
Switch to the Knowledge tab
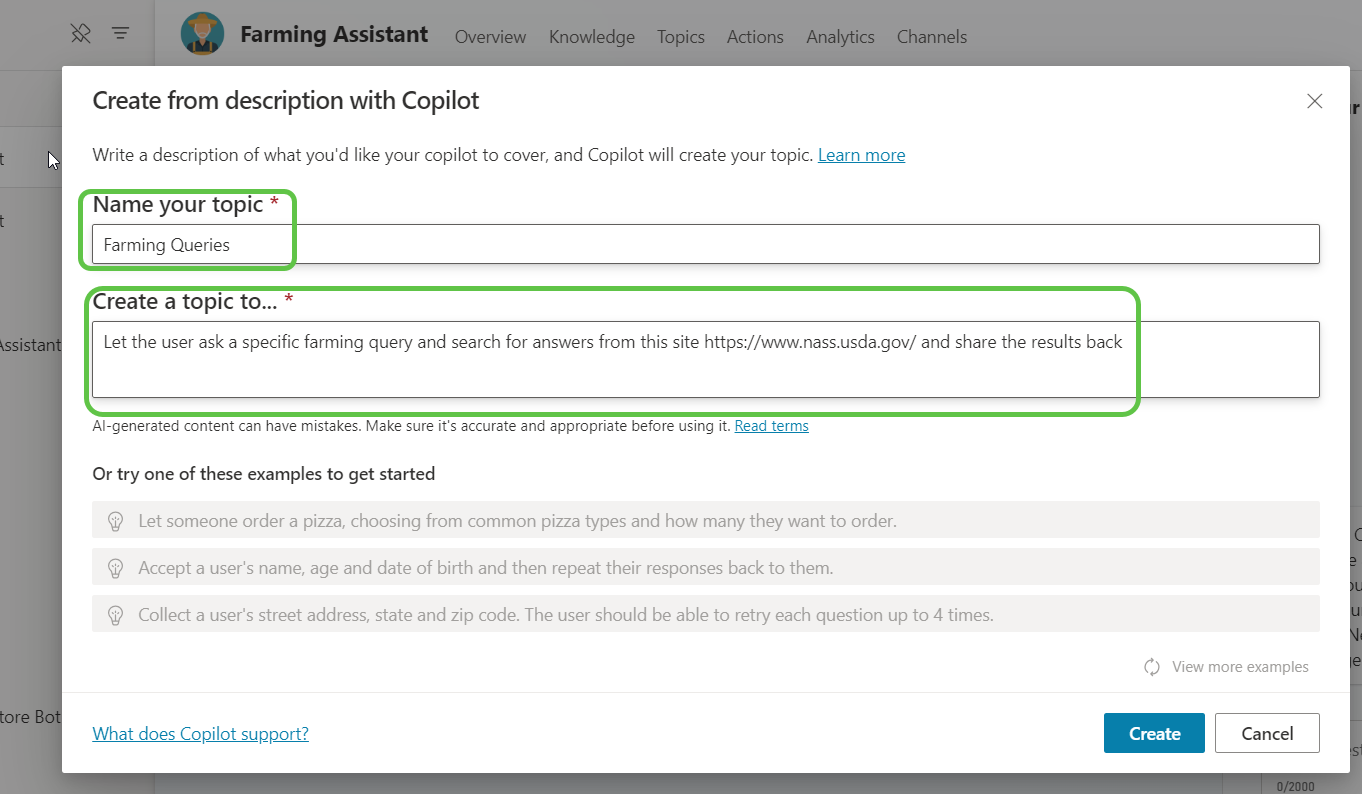click(591, 37)
